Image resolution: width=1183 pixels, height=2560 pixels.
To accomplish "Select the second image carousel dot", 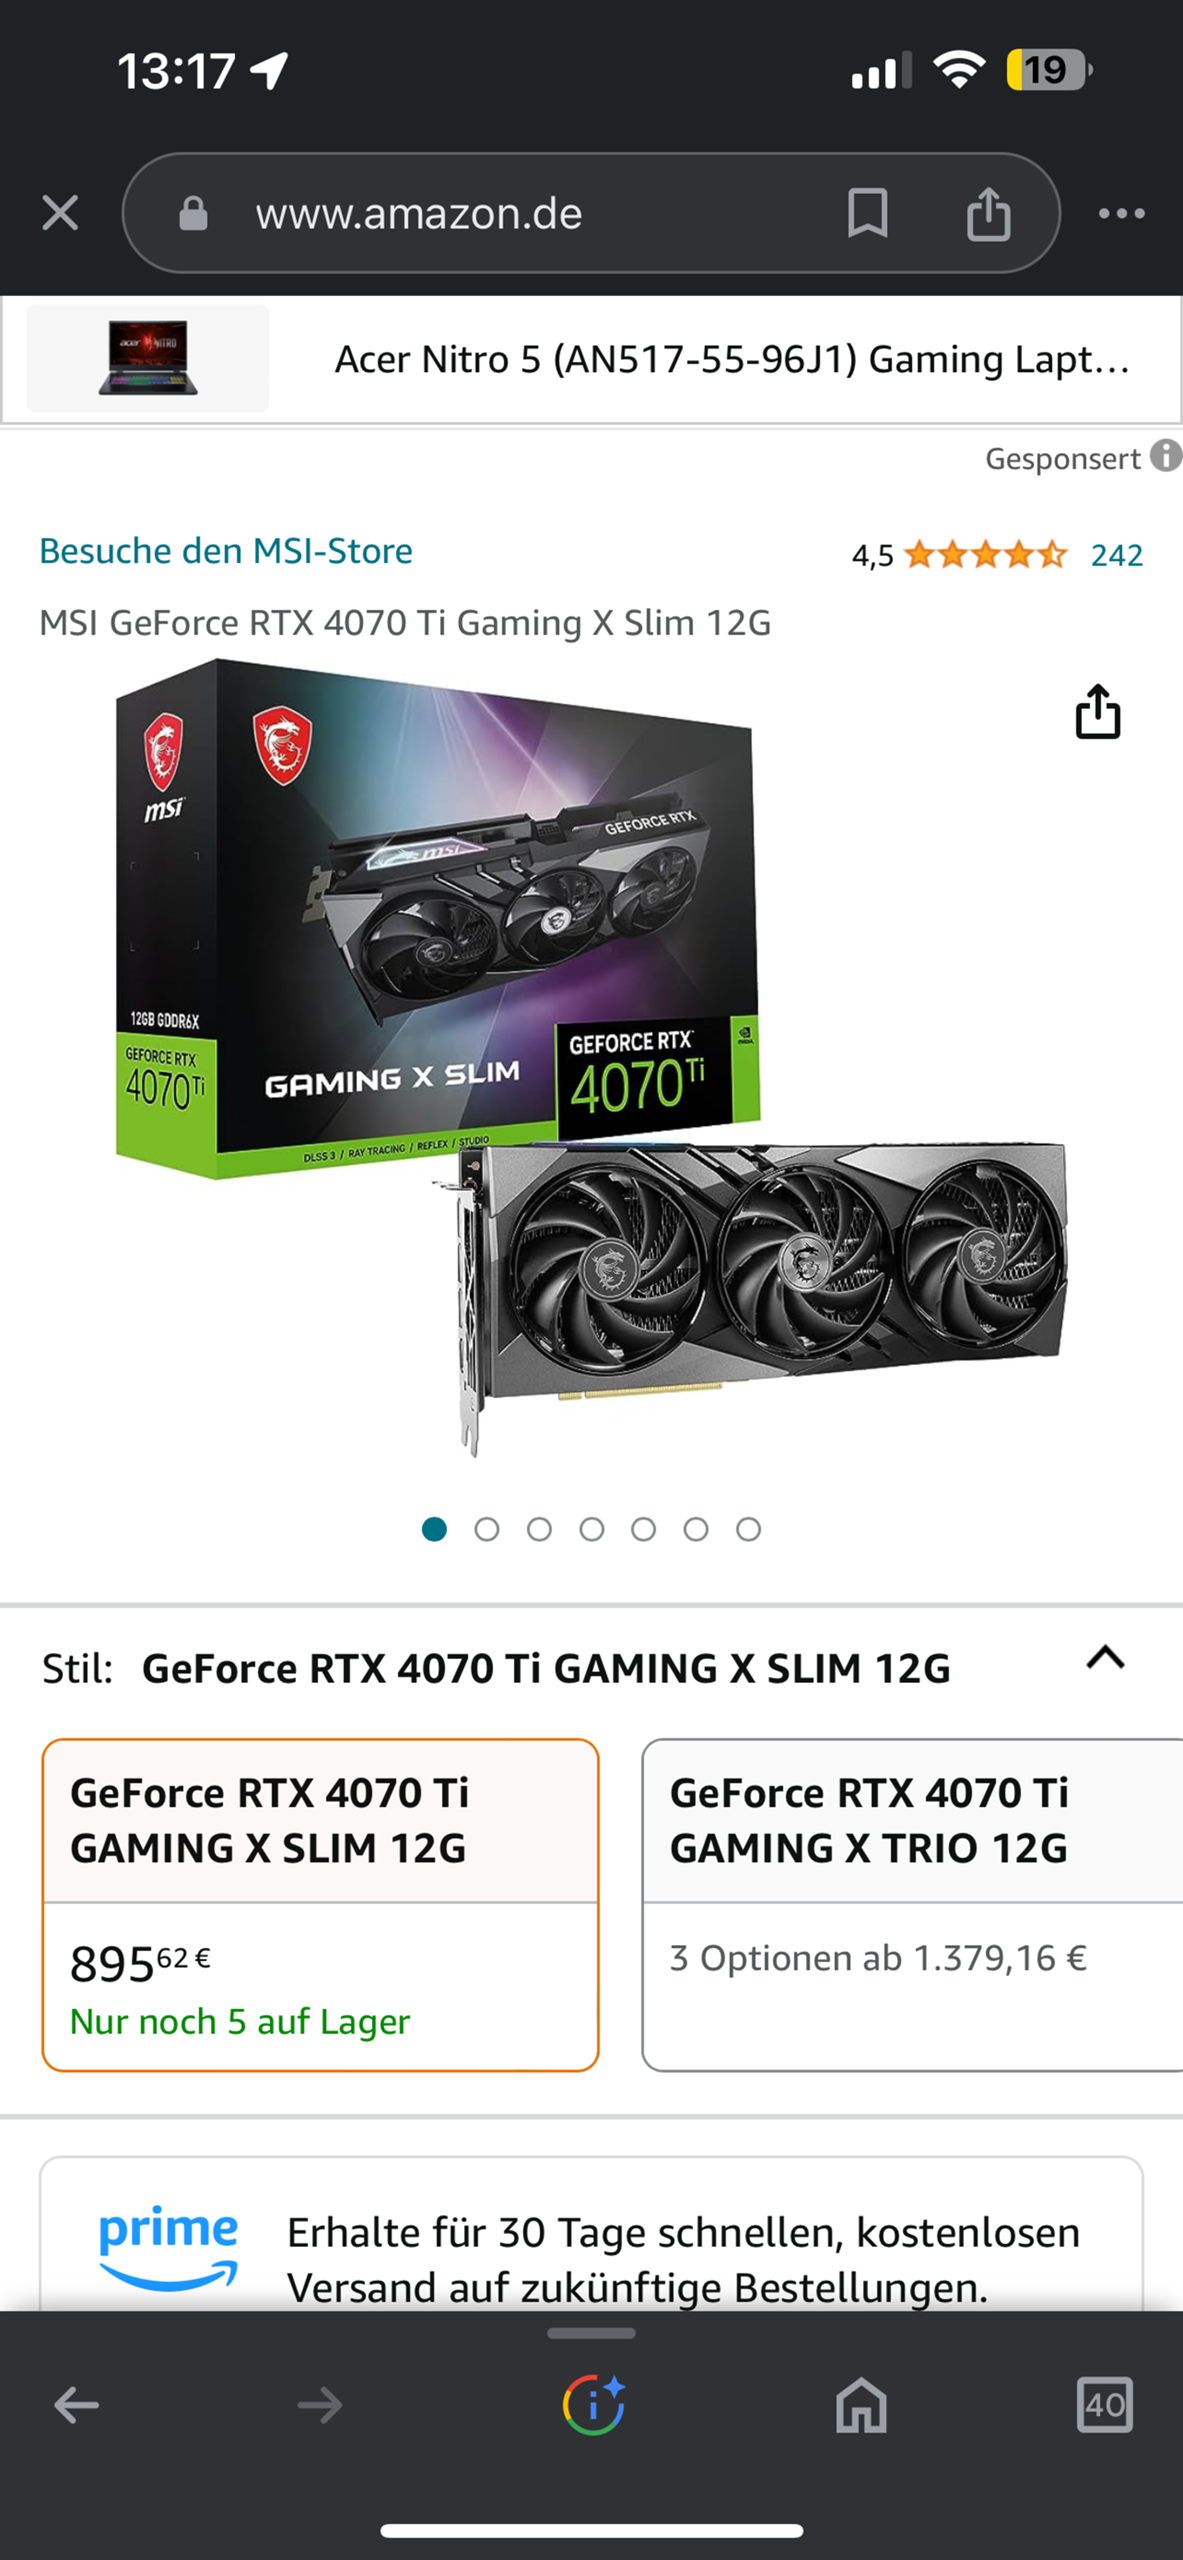I will pos(487,1529).
